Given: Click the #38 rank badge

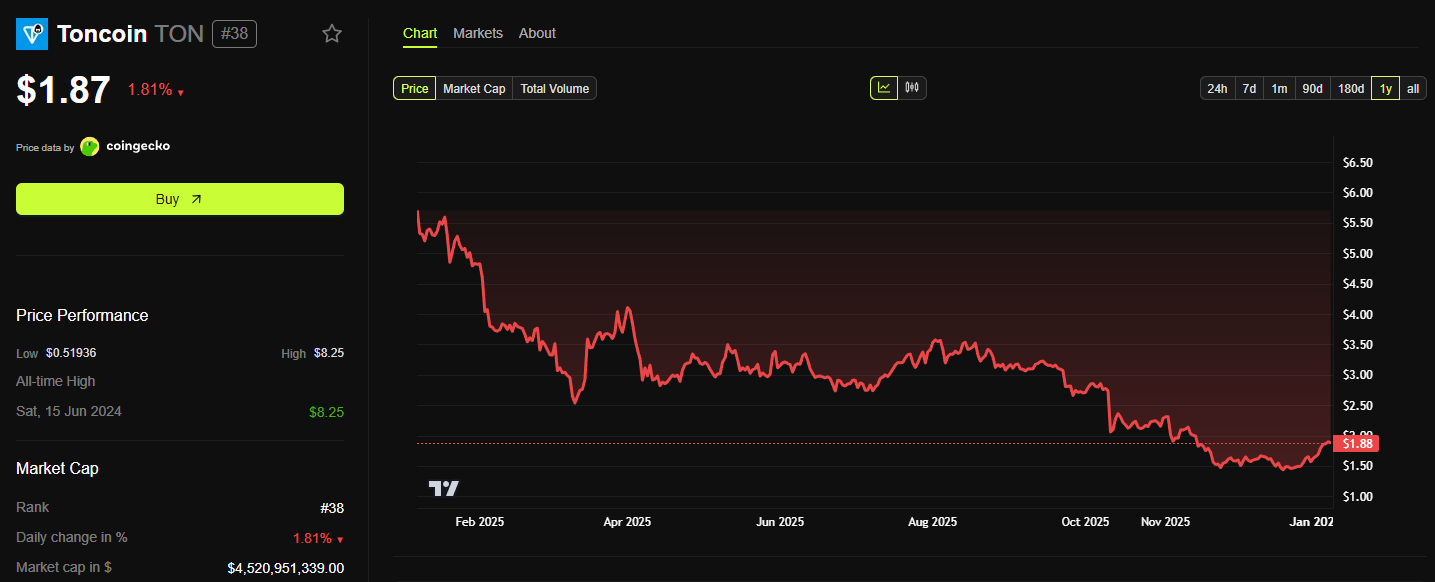Looking at the screenshot, I should pyautogui.click(x=234, y=34).
